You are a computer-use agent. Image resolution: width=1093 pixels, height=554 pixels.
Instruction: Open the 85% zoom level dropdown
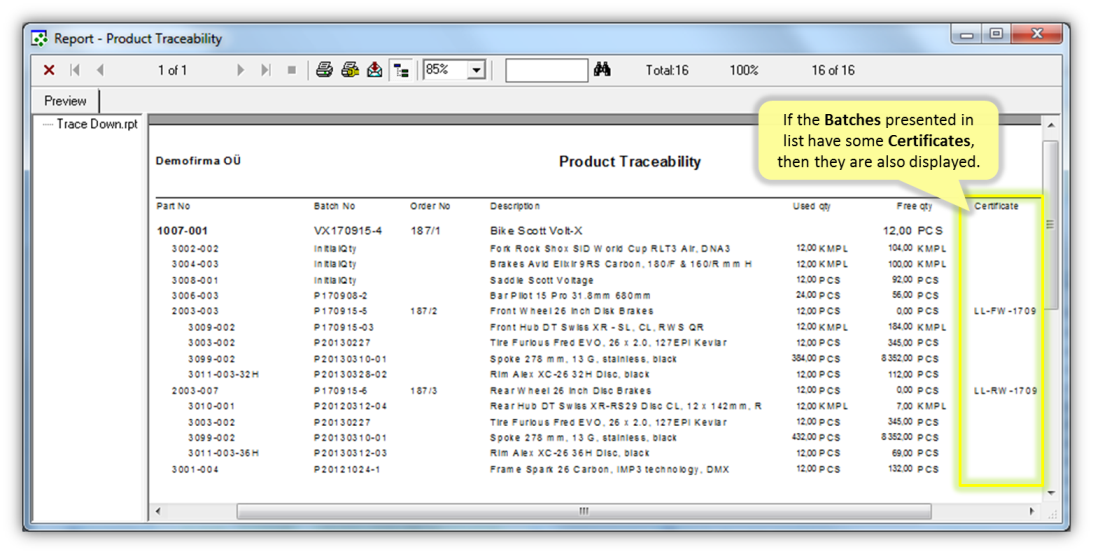pyautogui.click(x=476, y=70)
